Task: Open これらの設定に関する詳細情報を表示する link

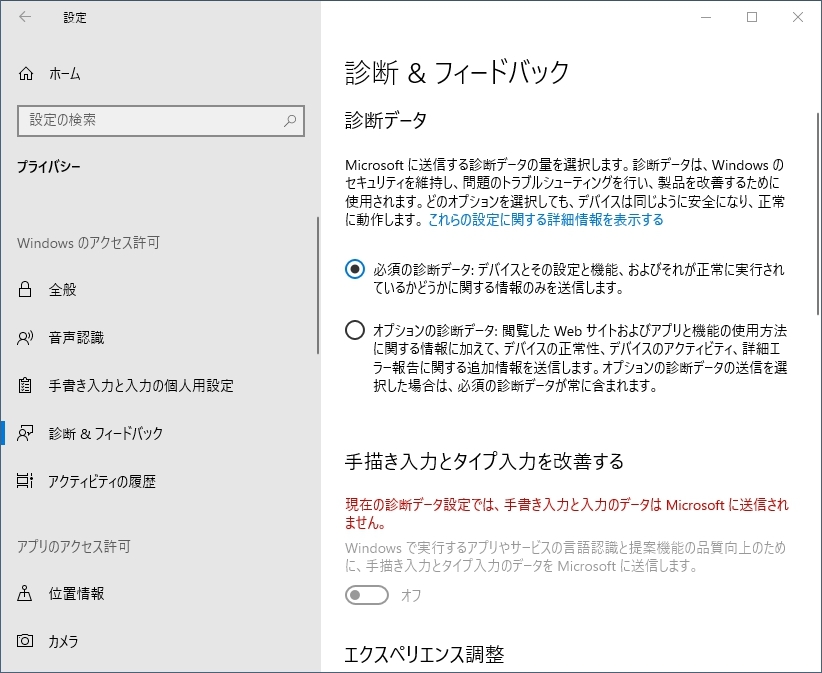Action: [x=546, y=220]
